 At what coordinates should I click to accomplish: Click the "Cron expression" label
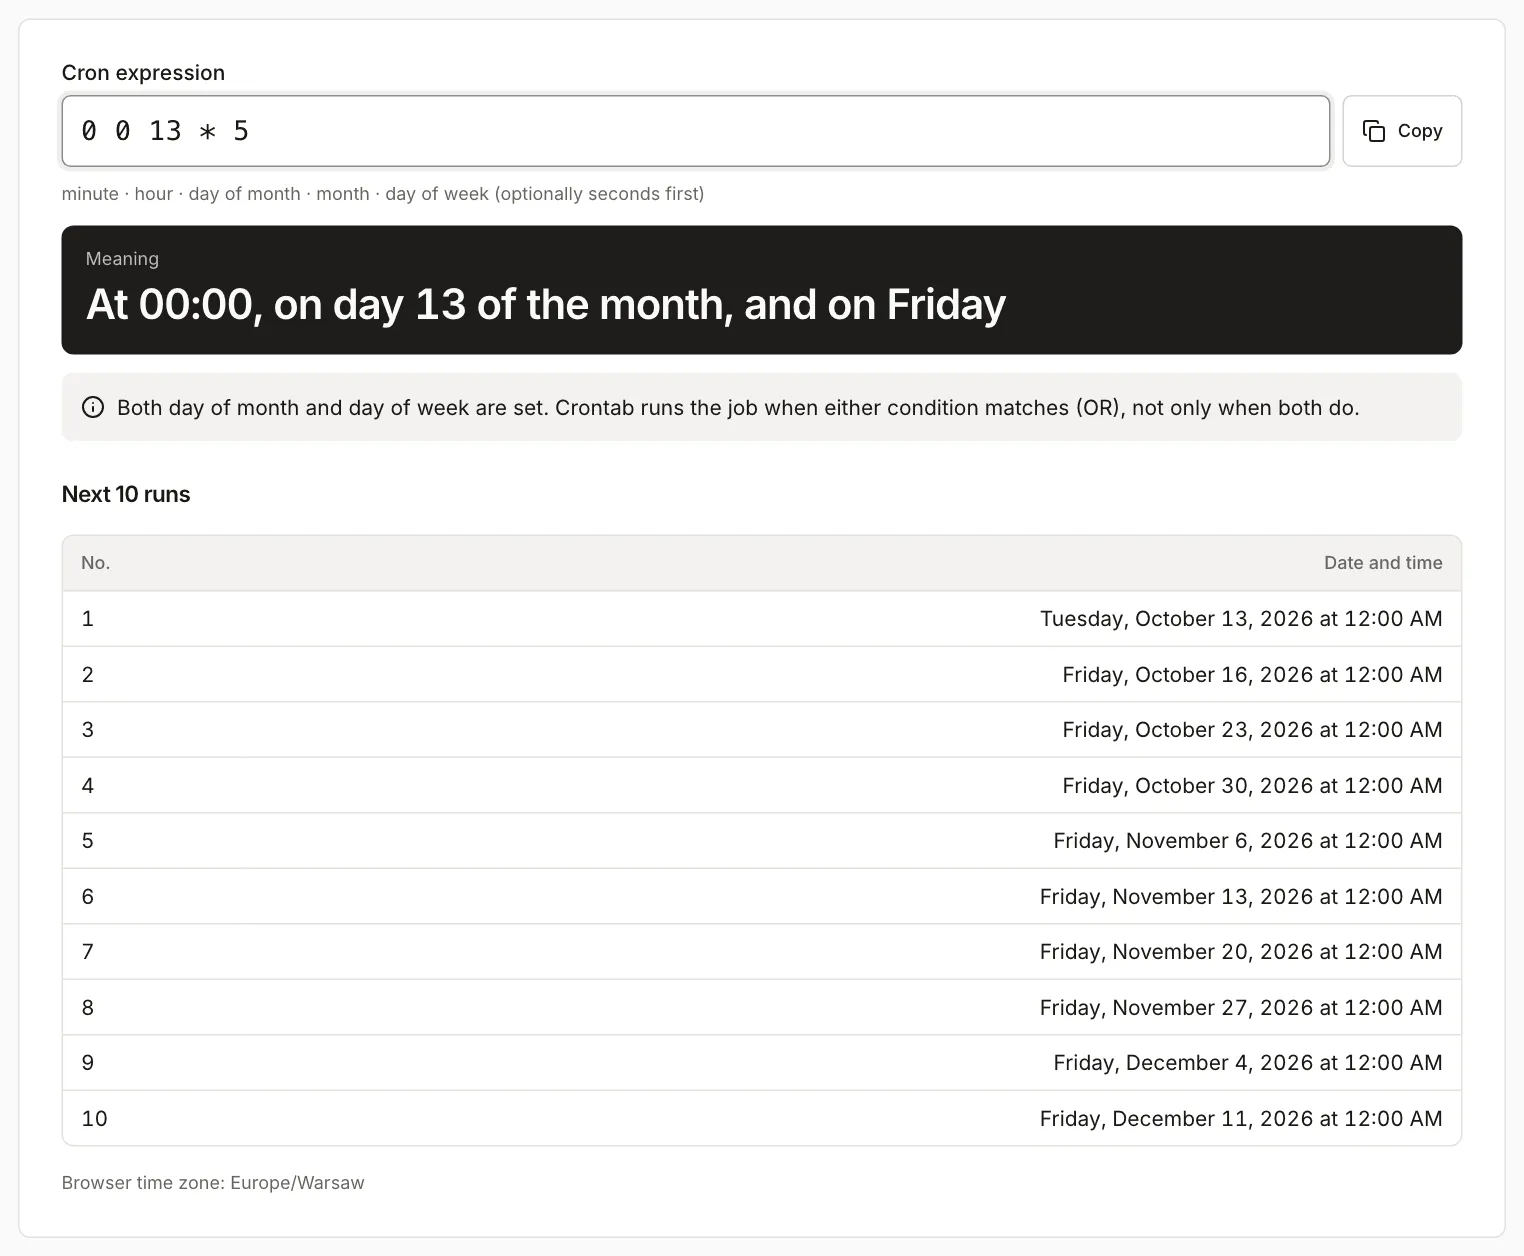143,73
